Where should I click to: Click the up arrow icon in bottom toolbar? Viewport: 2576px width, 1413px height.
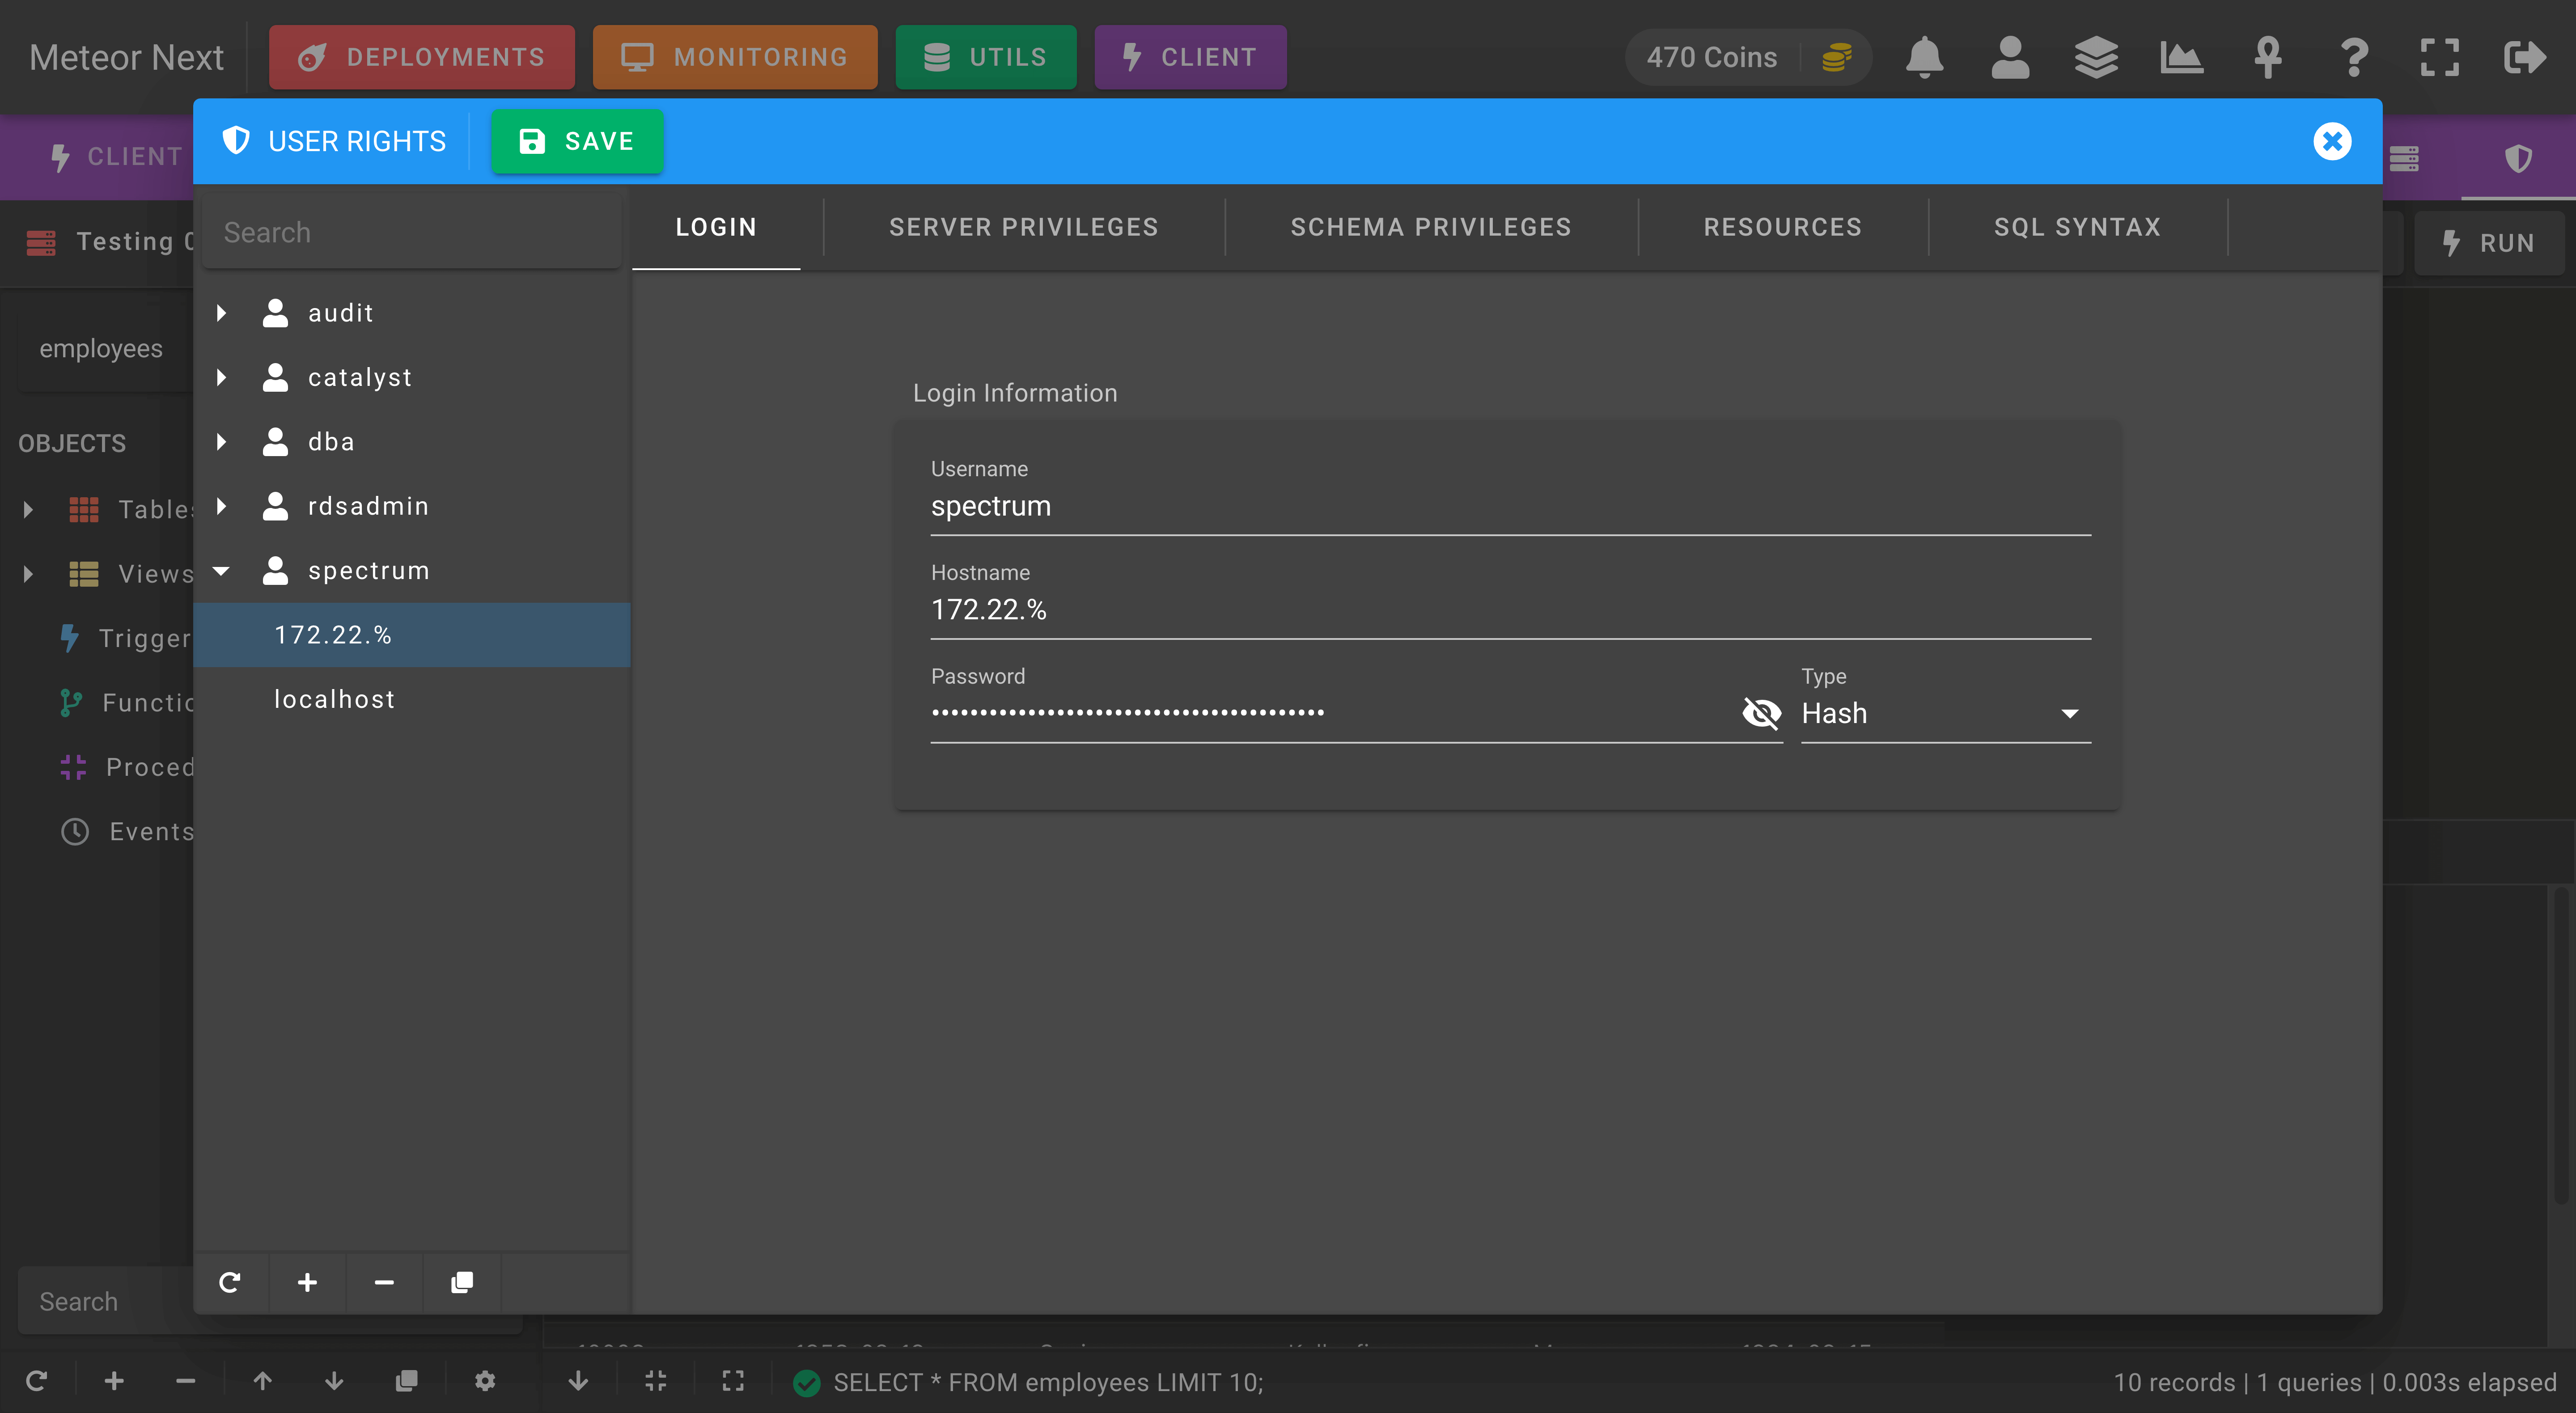[x=262, y=1381]
